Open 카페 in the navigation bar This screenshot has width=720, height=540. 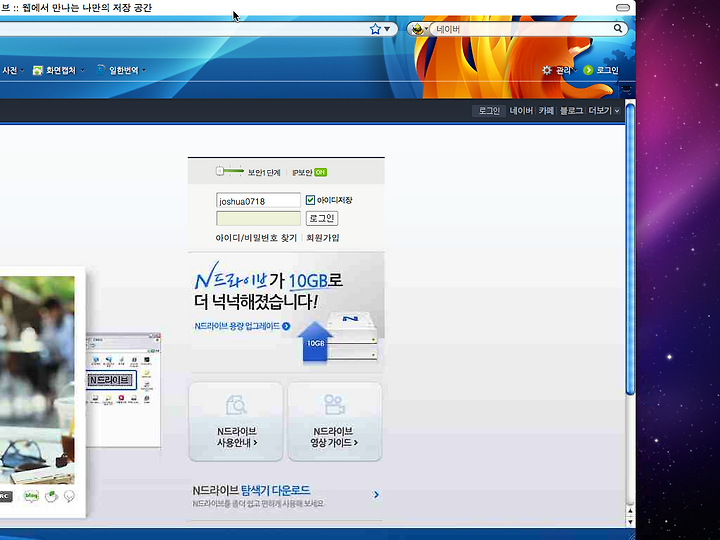(x=546, y=111)
